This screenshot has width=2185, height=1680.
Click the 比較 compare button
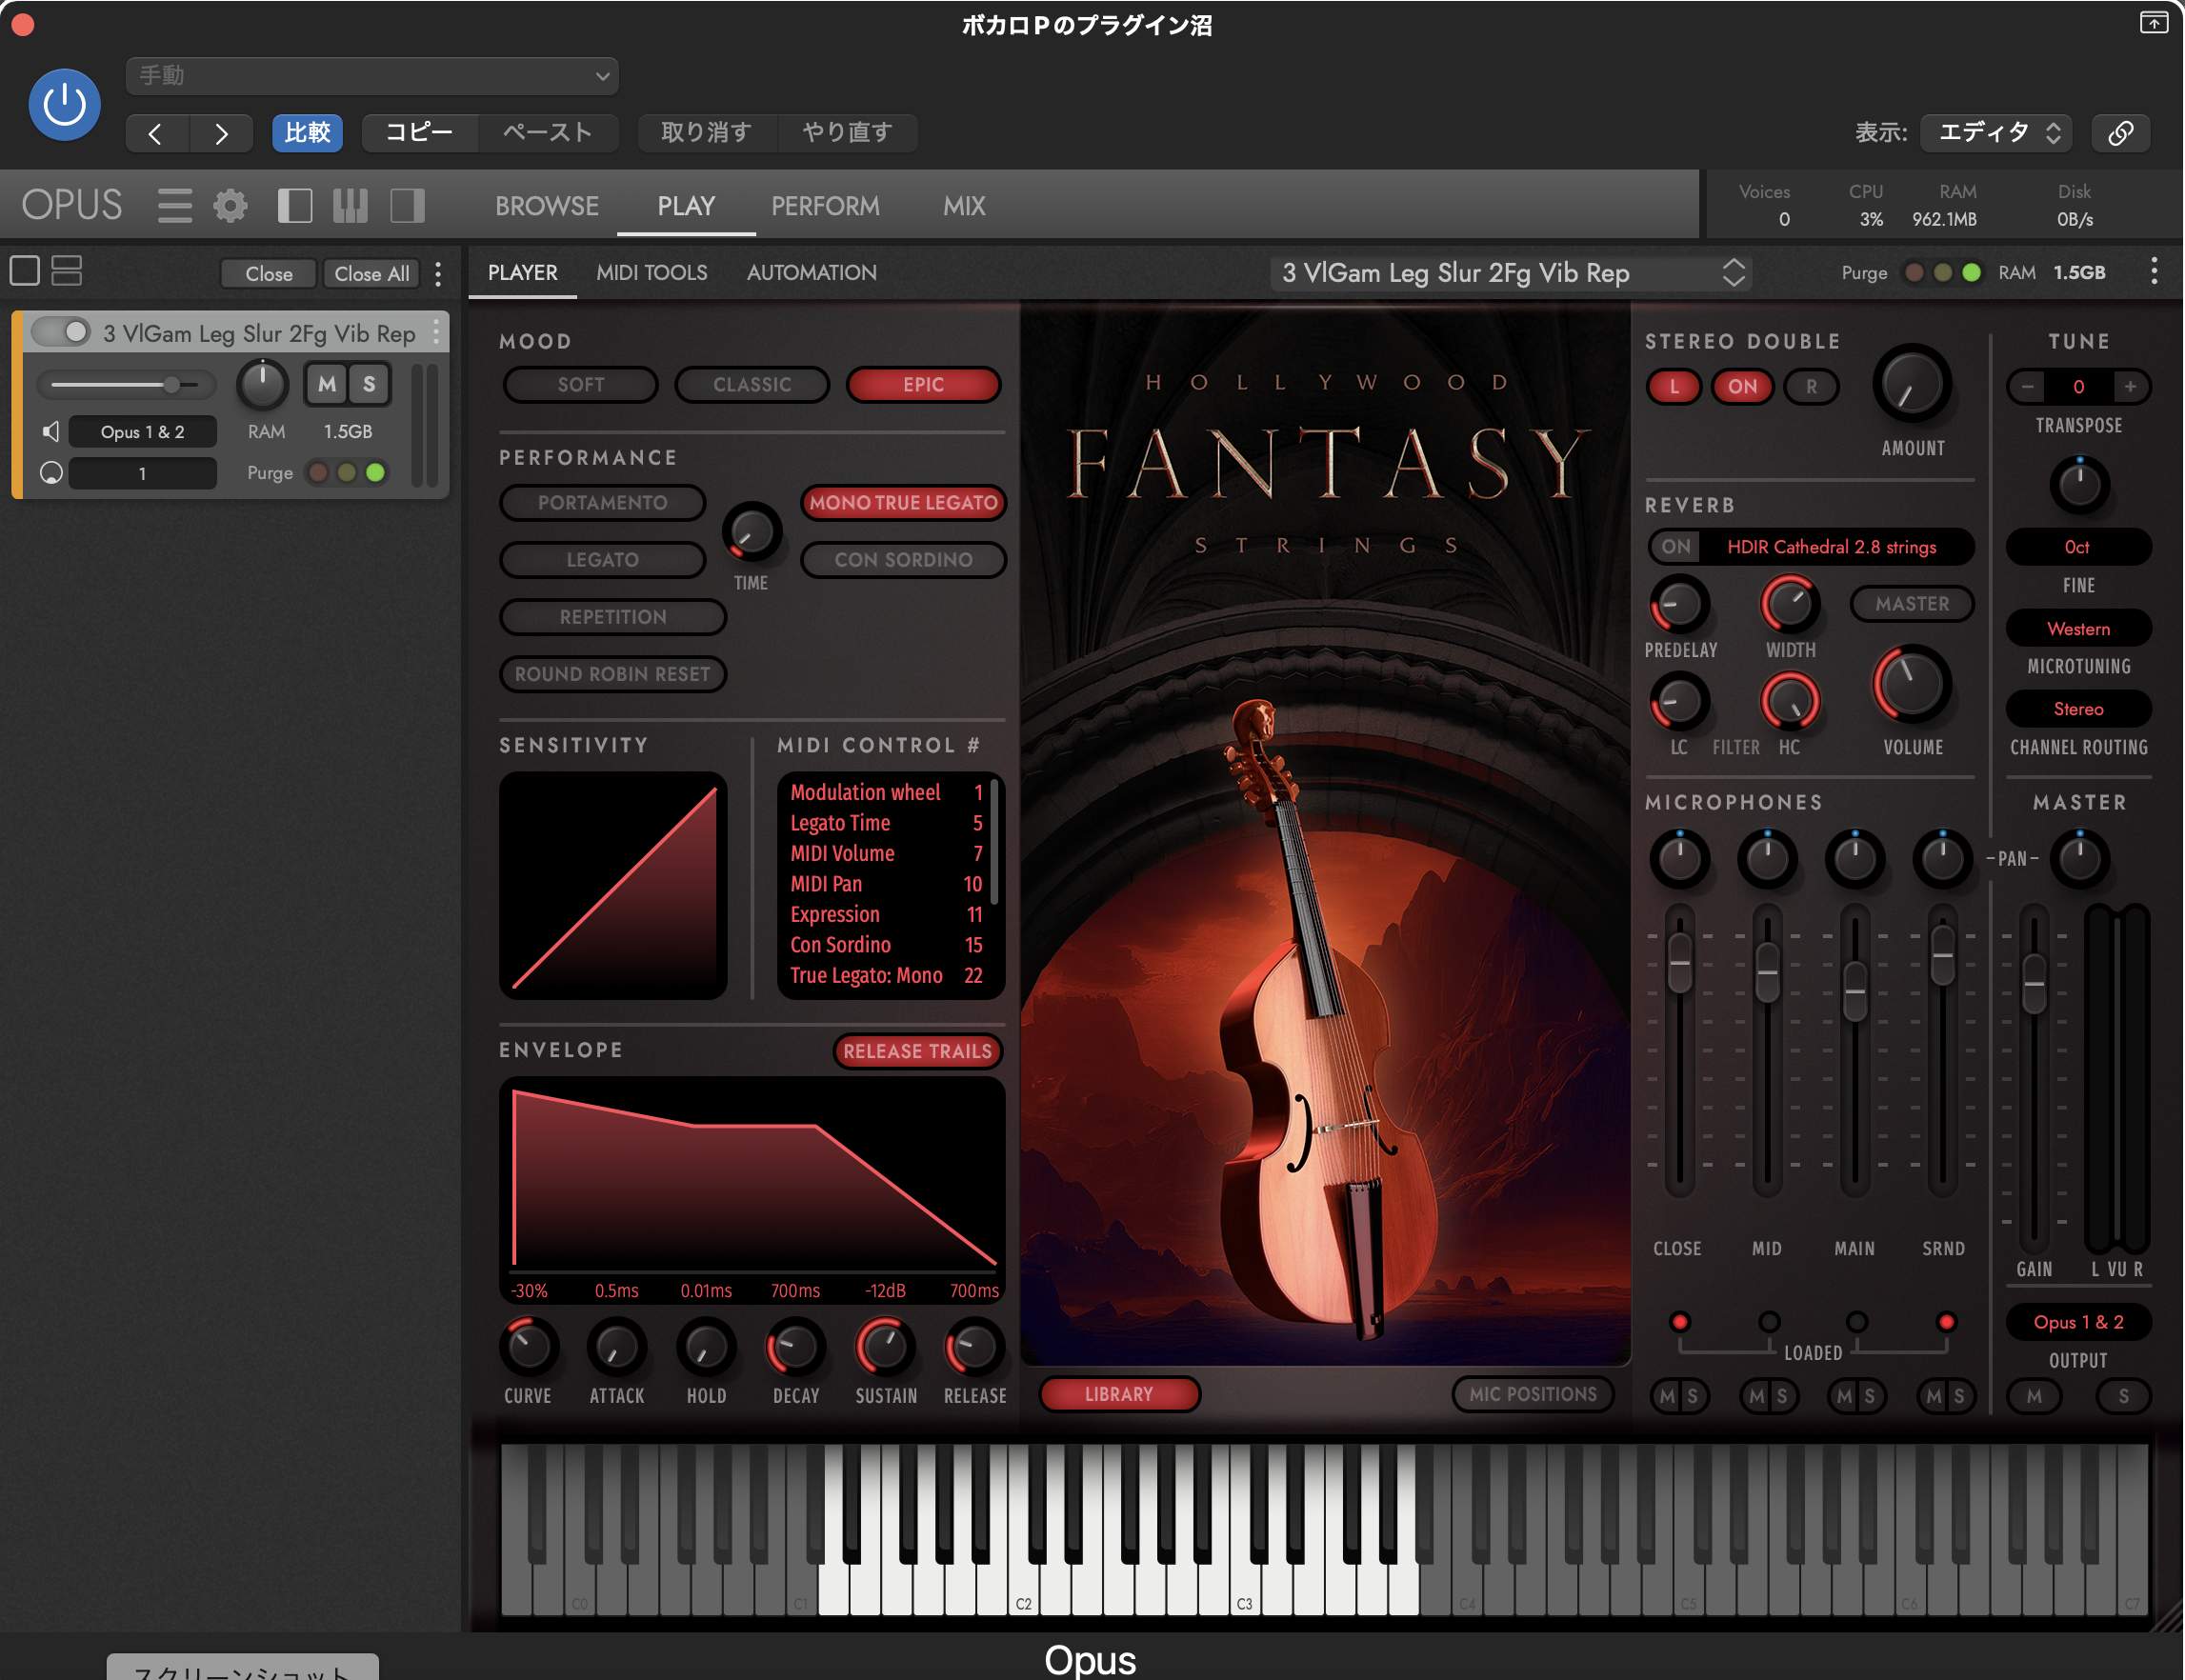click(x=307, y=133)
